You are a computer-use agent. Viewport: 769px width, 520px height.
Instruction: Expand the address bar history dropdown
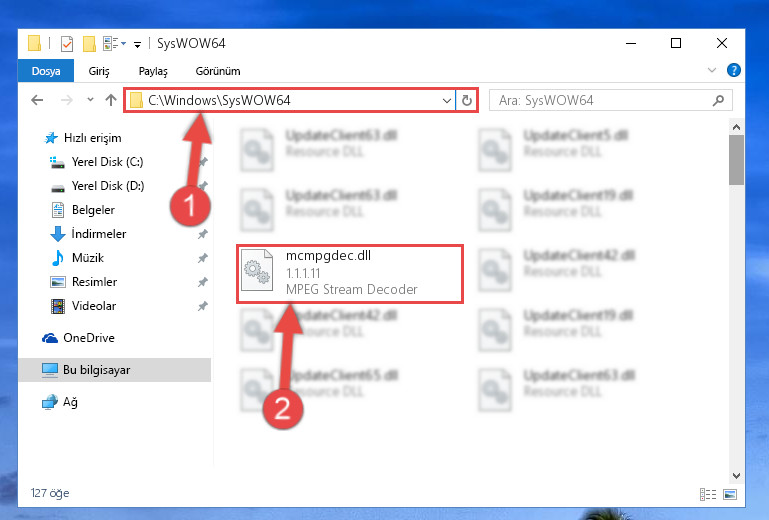(x=446, y=101)
